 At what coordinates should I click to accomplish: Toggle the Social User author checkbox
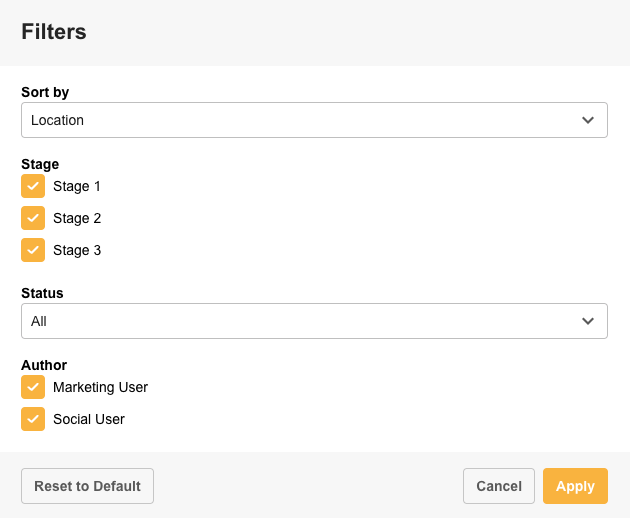[x=33, y=419]
